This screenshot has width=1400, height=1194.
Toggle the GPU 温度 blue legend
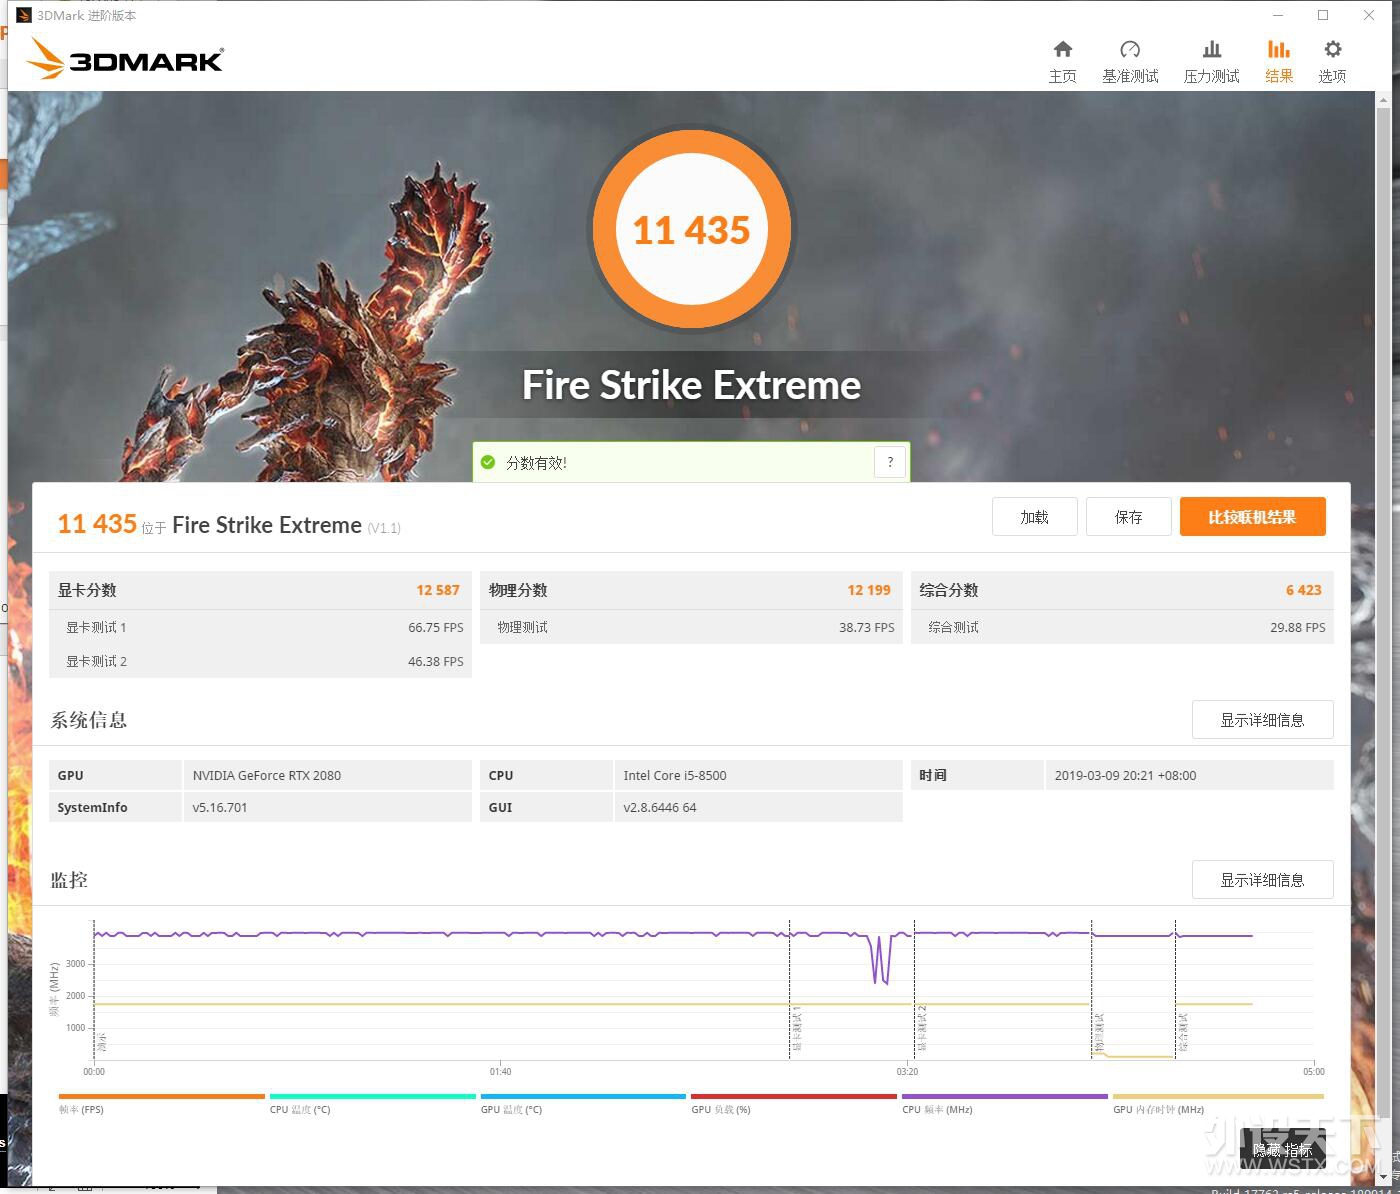pyautogui.click(x=583, y=1096)
